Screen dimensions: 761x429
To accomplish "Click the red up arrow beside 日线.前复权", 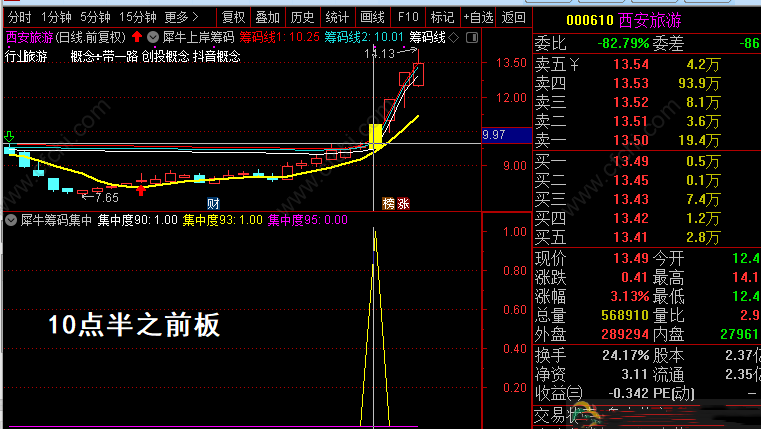I will pyautogui.click(x=137, y=37).
